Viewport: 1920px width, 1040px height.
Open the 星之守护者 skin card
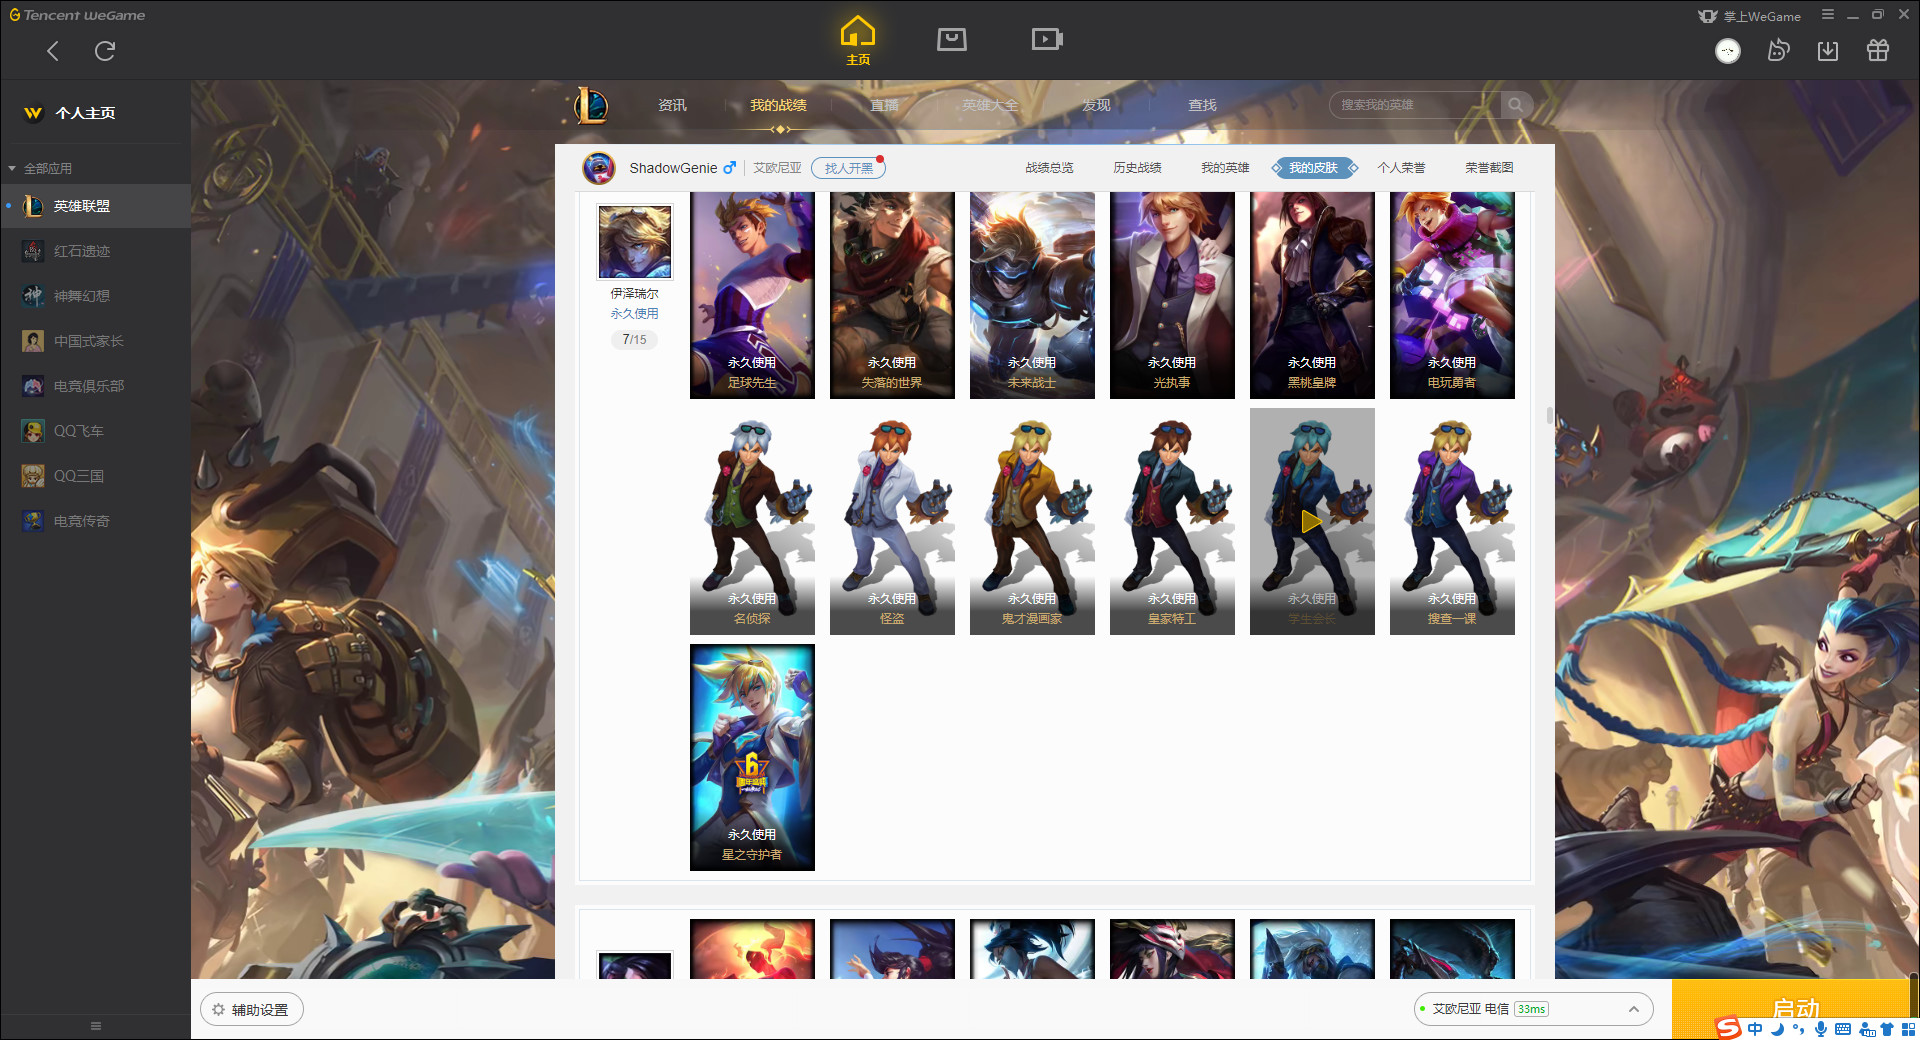click(x=752, y=757)
